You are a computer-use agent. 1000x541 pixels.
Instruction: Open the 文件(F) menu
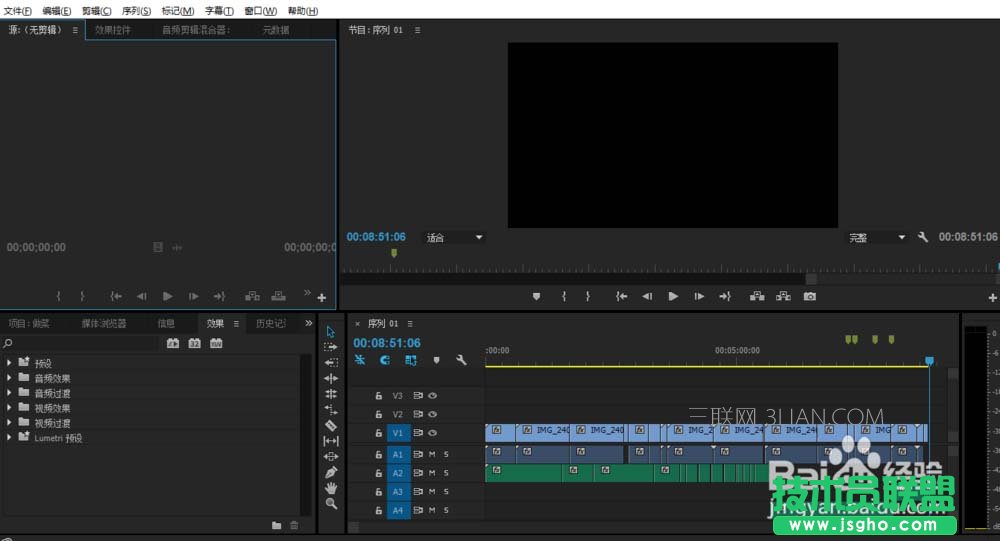click(18, 11)
